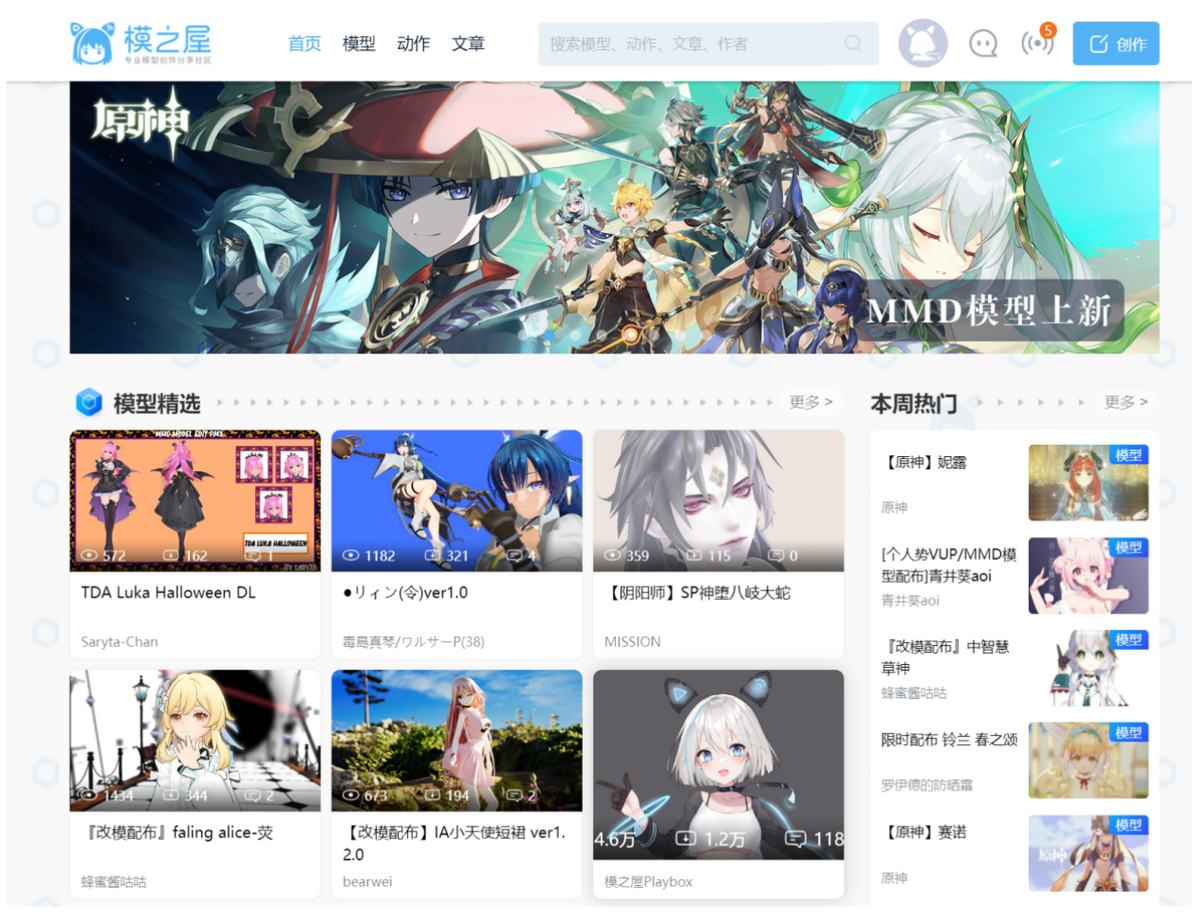Open author 罗伊德的防晒霜 page

coord(927,785)
